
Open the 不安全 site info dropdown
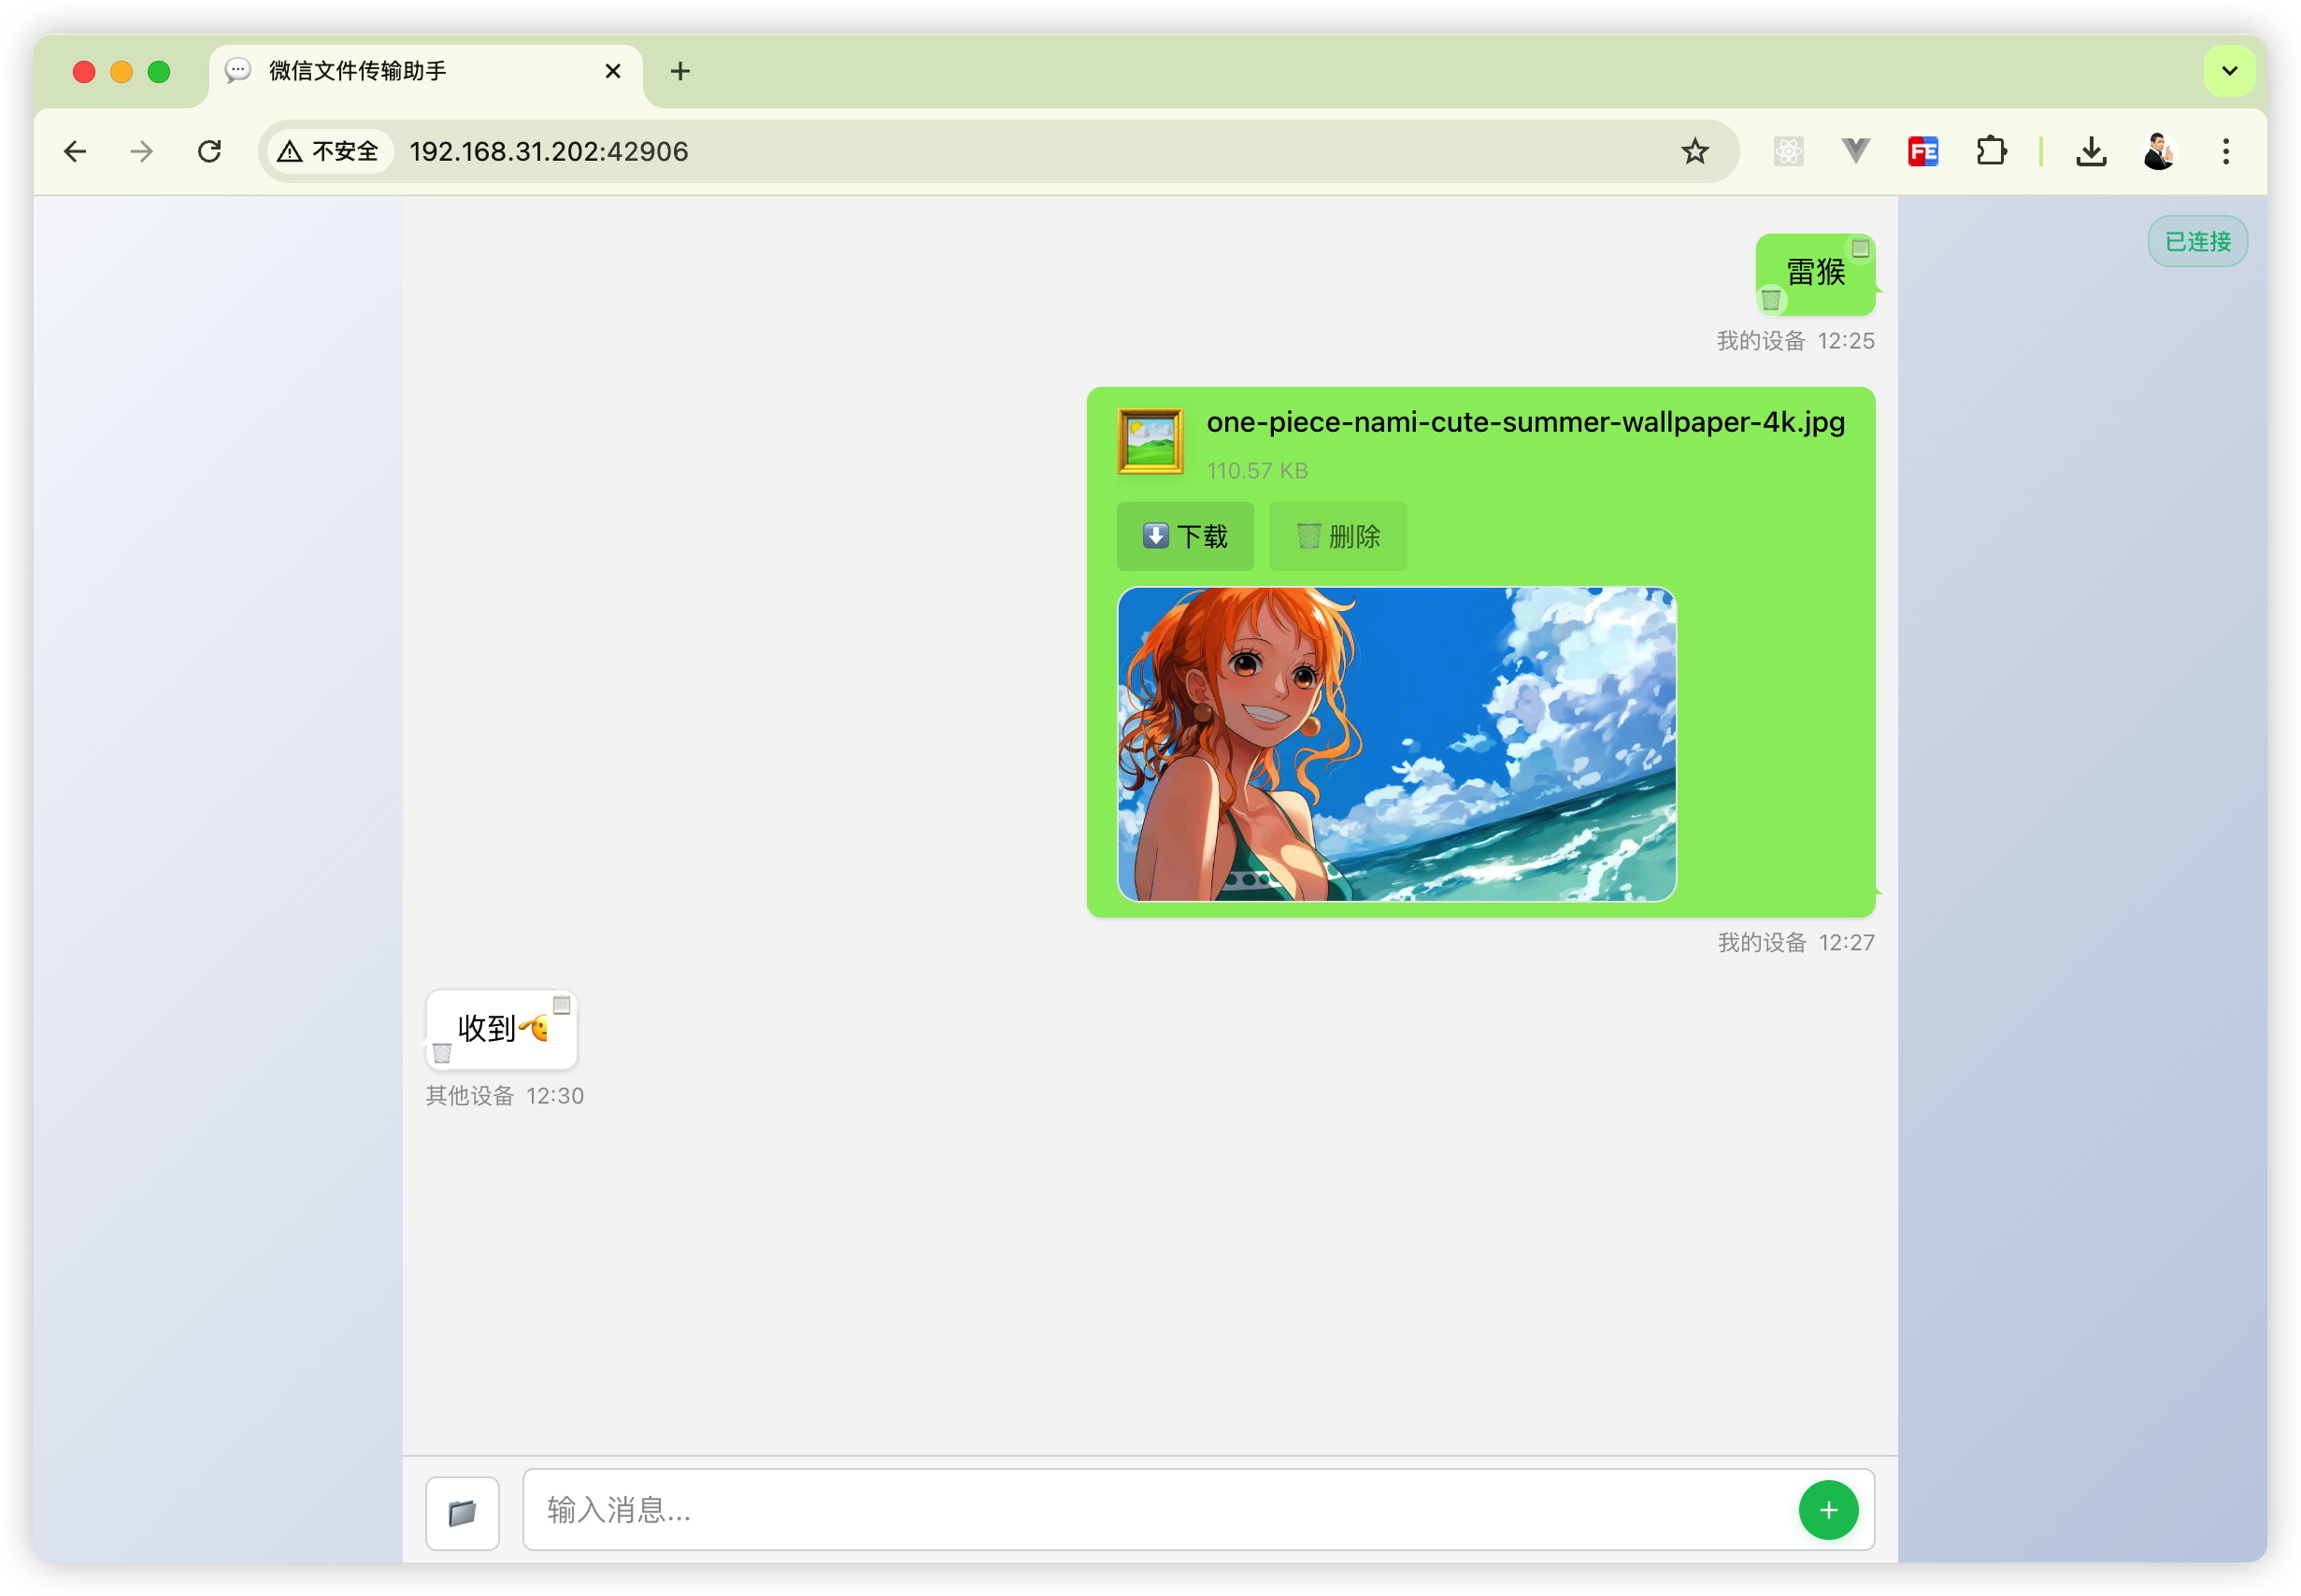point(330,152)
